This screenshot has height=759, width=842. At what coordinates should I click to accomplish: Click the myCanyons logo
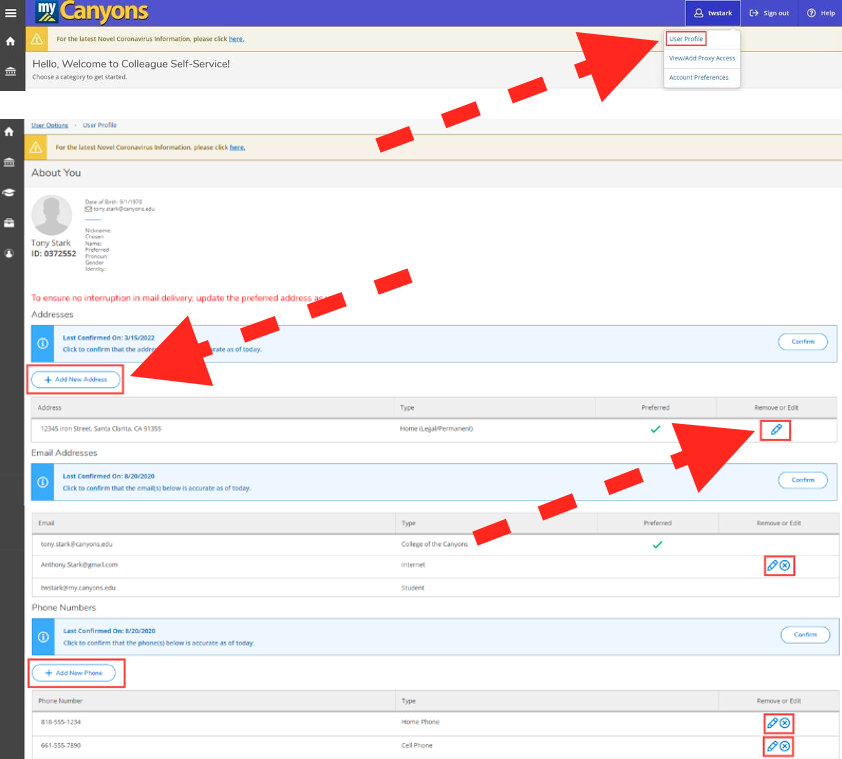[92, 12]
